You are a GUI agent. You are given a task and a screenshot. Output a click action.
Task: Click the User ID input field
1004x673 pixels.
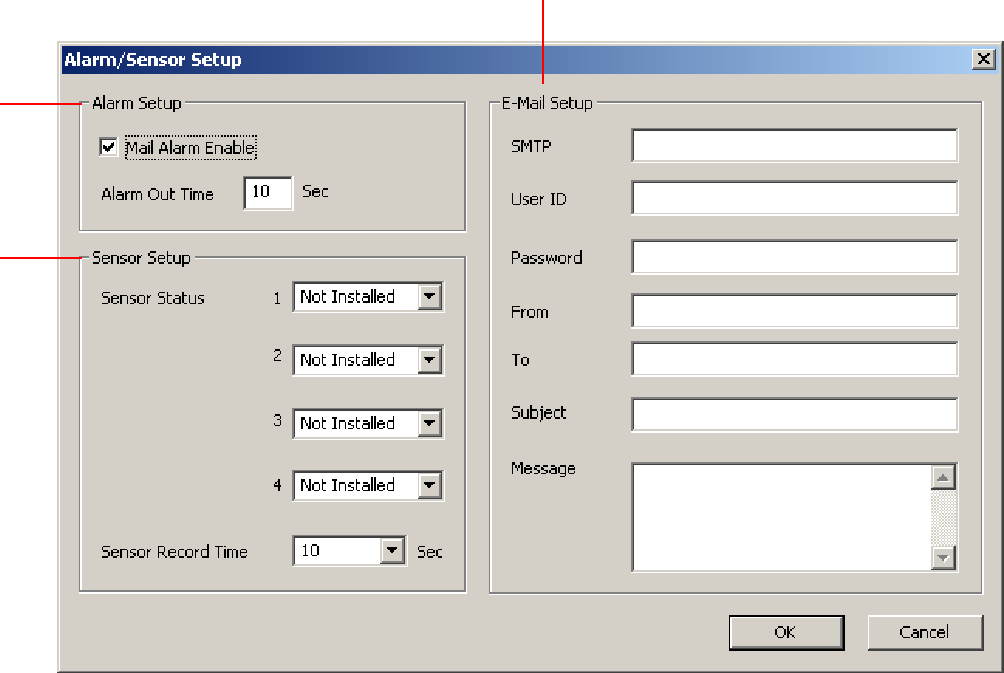tap(795, 198)
